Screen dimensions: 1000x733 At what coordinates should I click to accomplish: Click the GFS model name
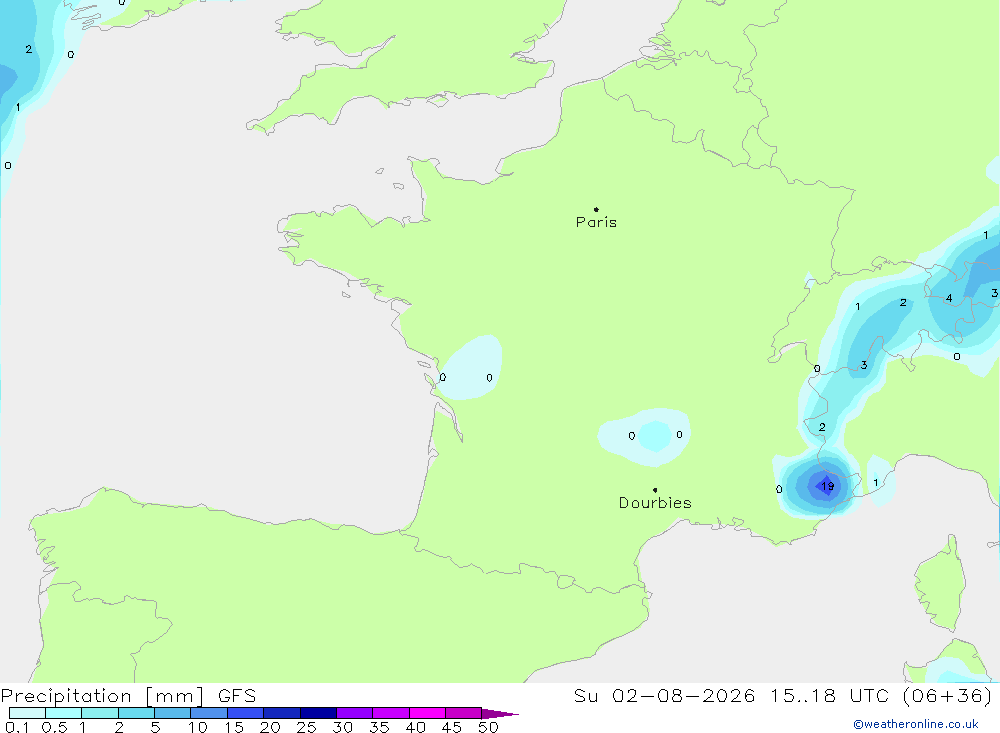[237, 696]
